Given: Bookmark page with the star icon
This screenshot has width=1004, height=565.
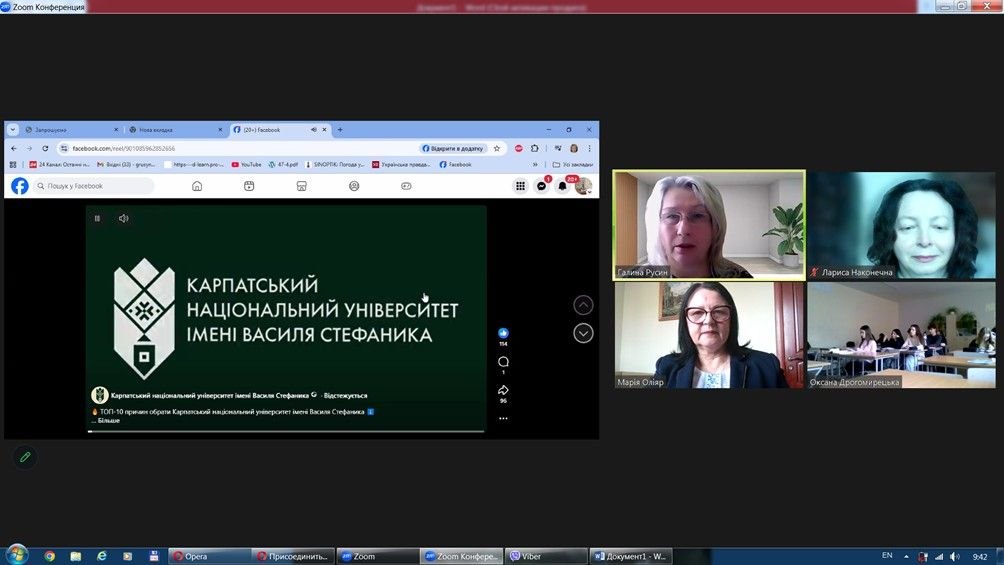Looking at the screenshot, I should tap(497, 148).
